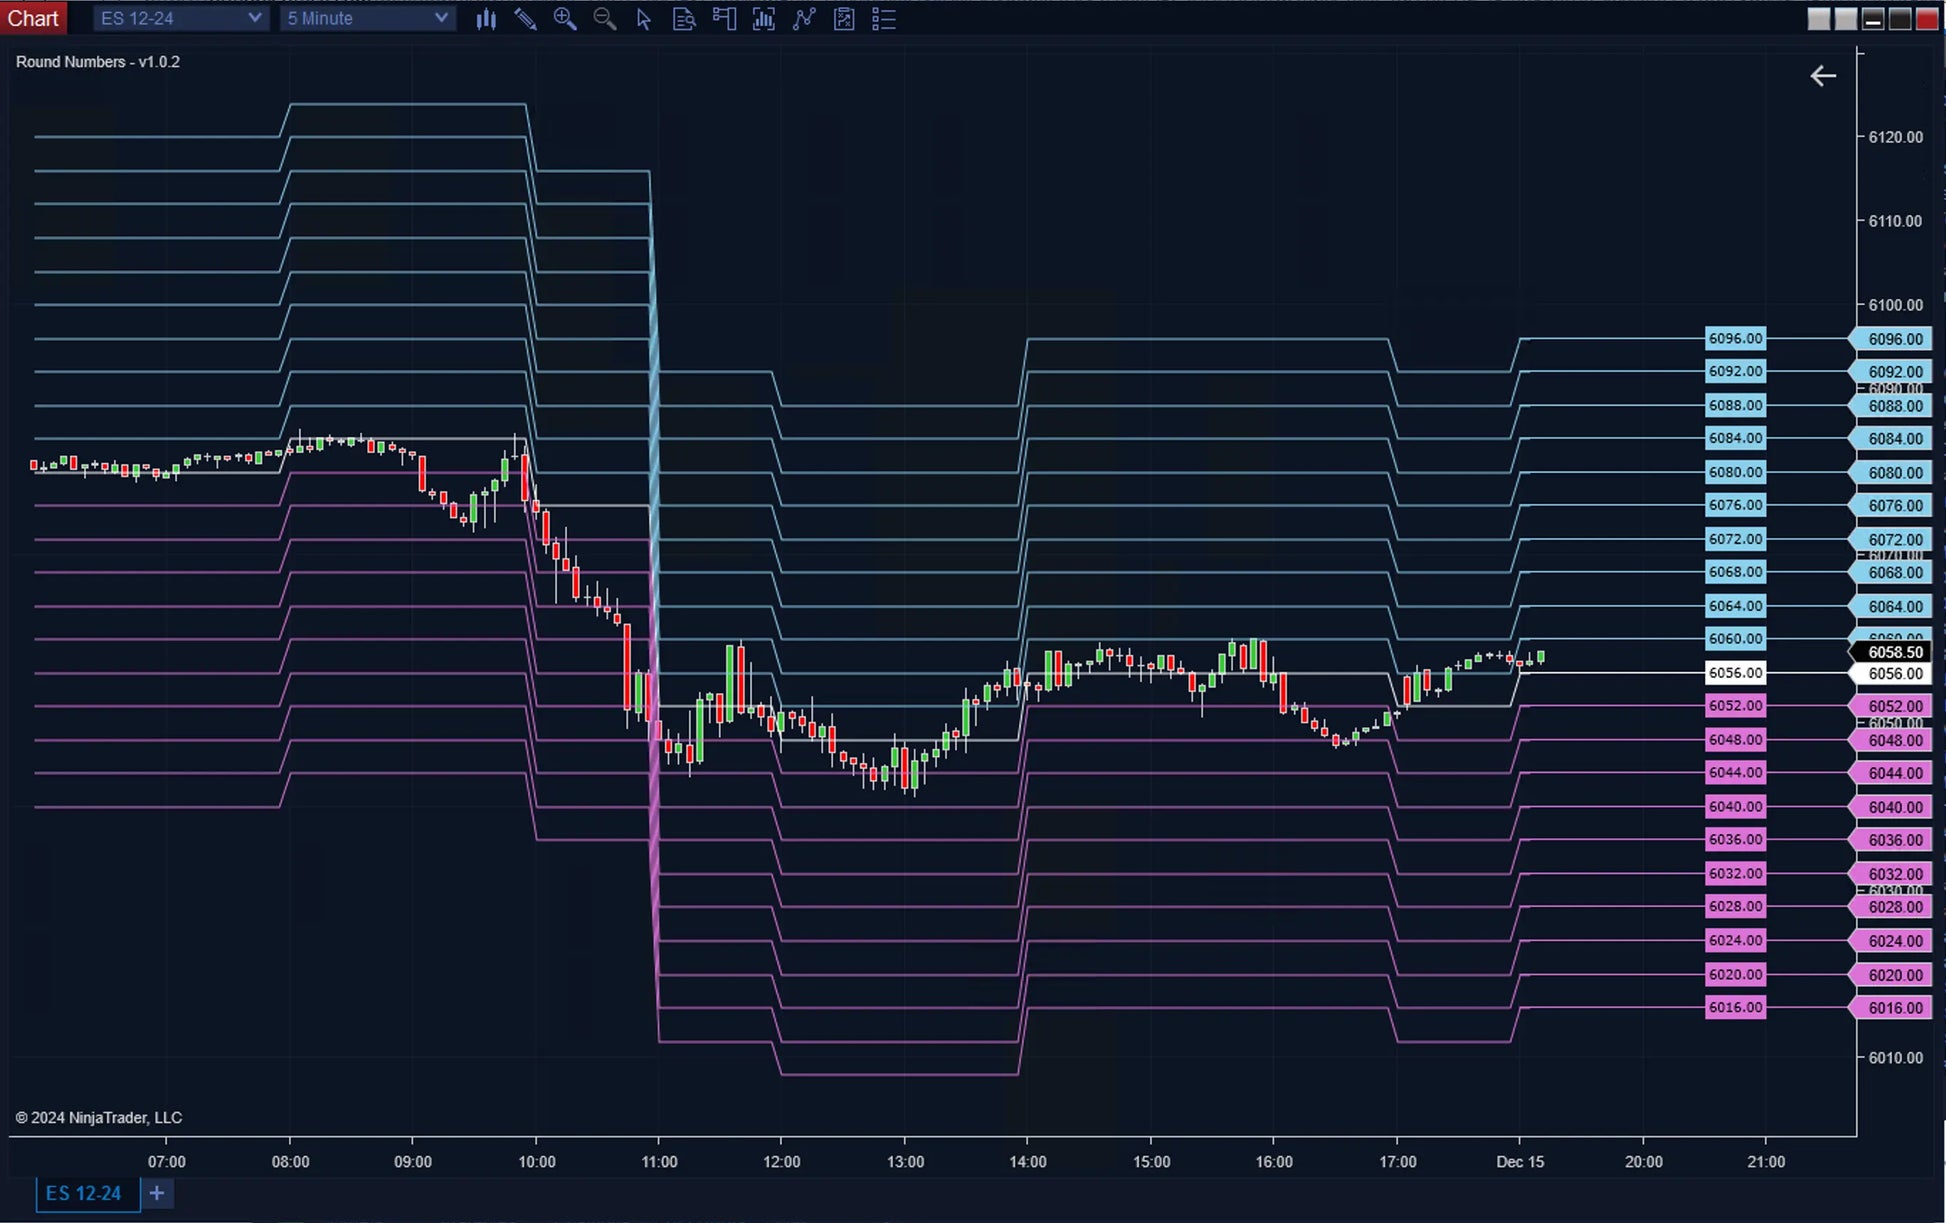Image resolution: width=1946 pixels, height=1223 pixels.
Task: Open the strategy performance report icon
Action: pyautogui.click(x=844, y=19)
